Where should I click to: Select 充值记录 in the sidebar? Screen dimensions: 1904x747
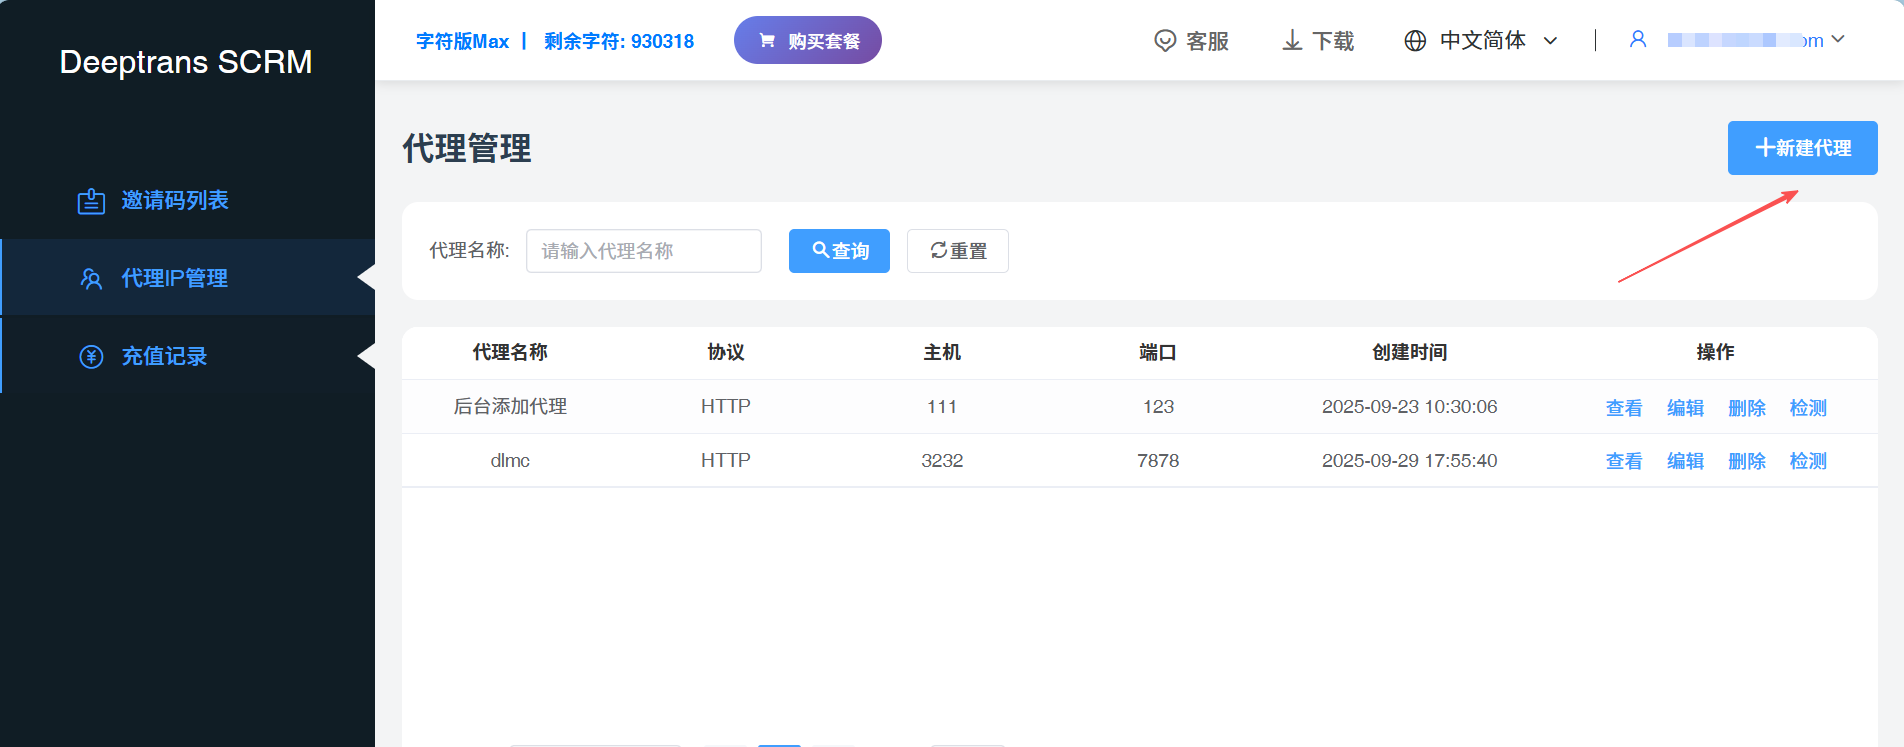164,357
